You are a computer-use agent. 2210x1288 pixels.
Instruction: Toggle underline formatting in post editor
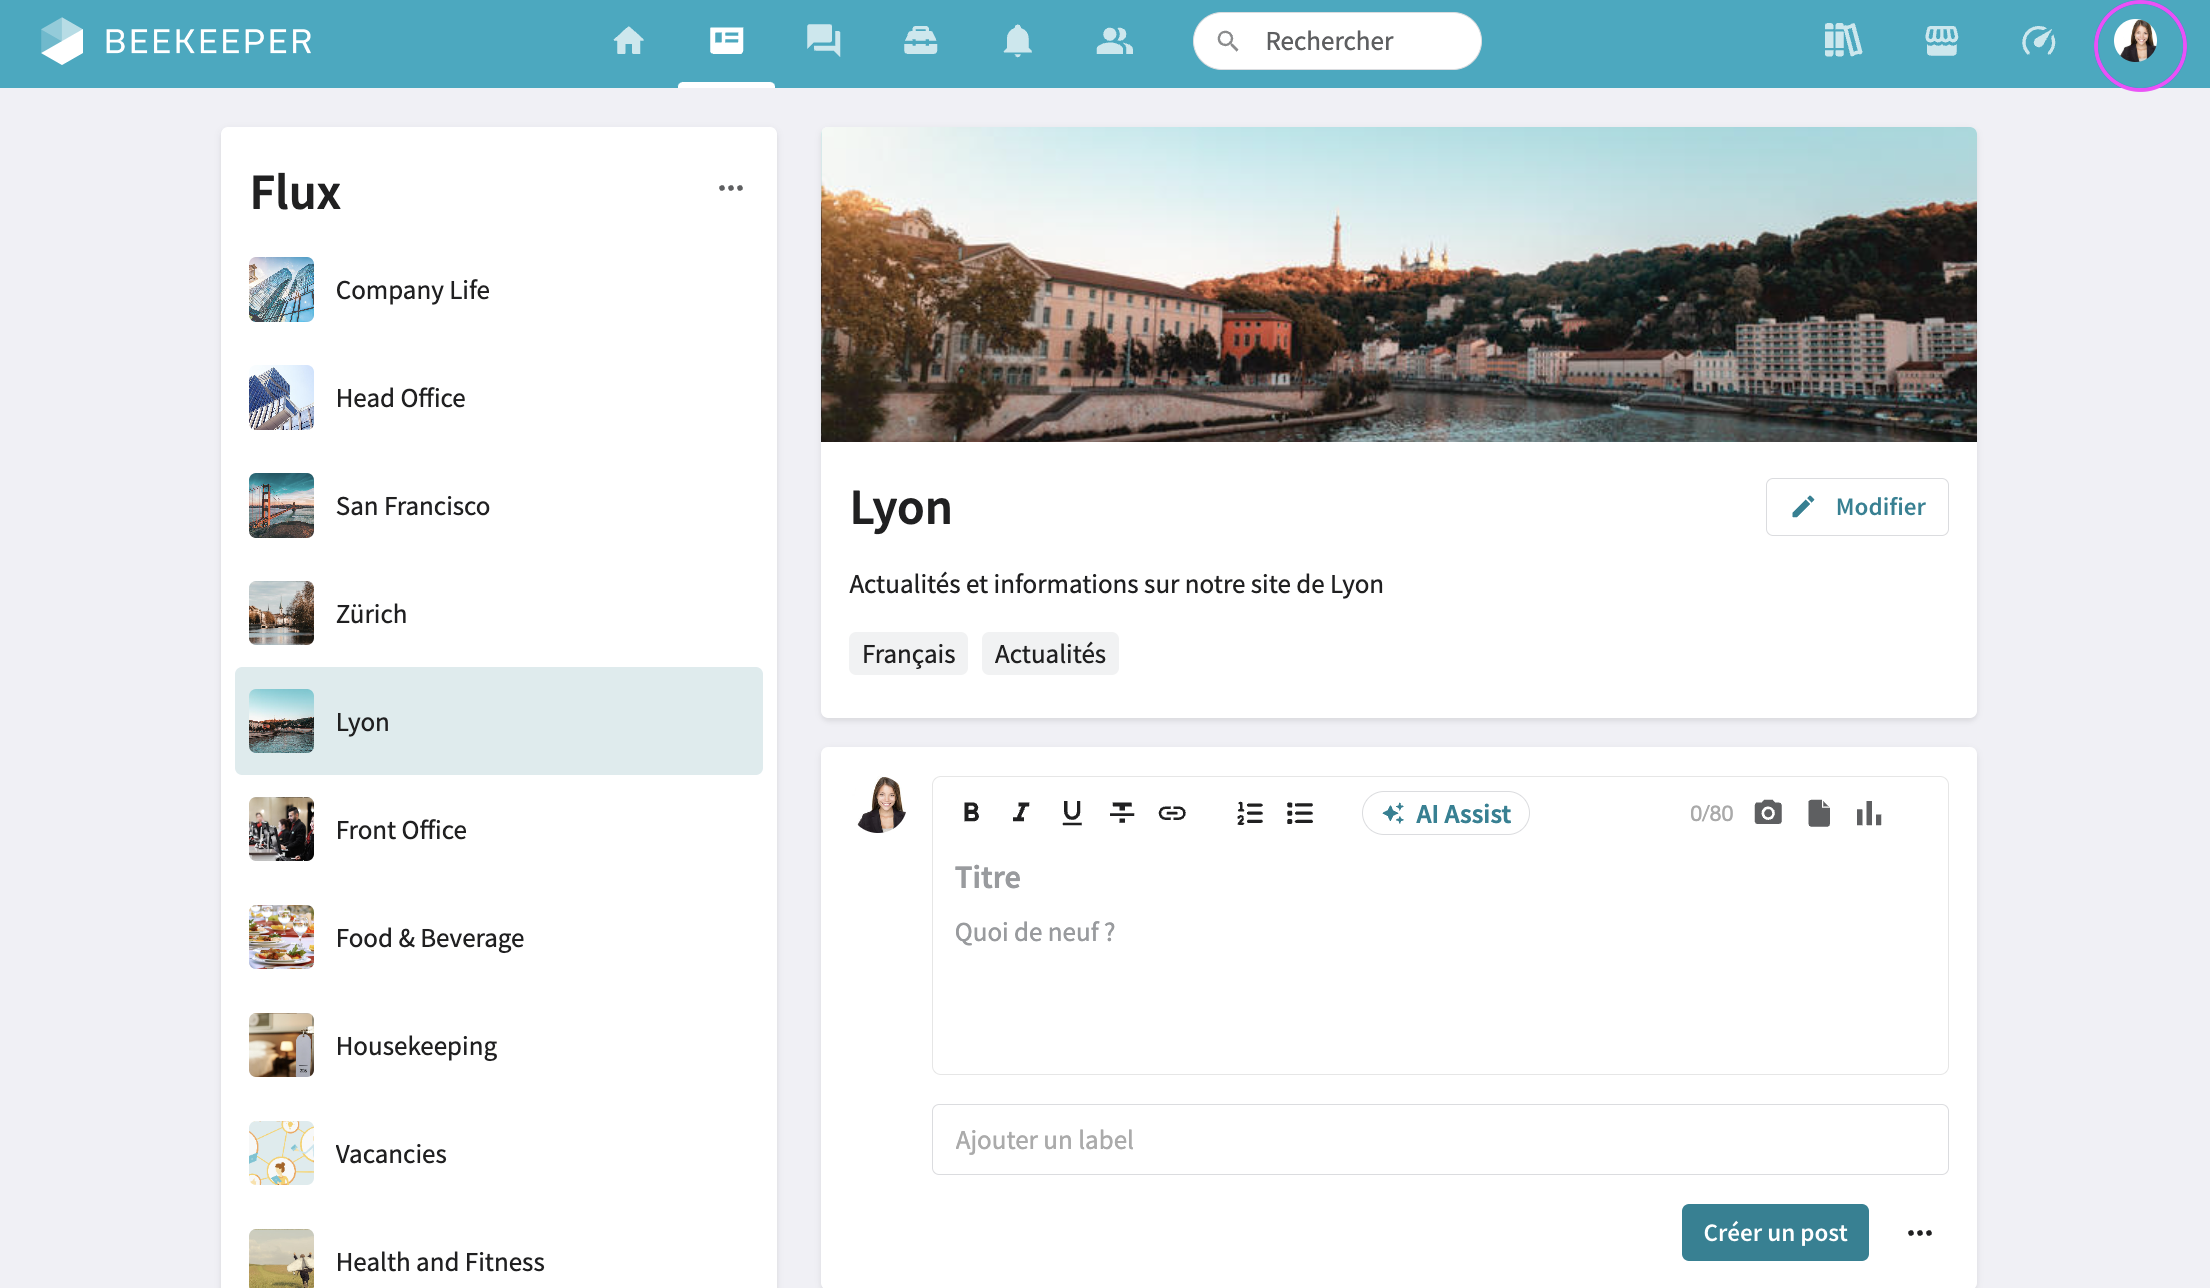[1071, 813]
